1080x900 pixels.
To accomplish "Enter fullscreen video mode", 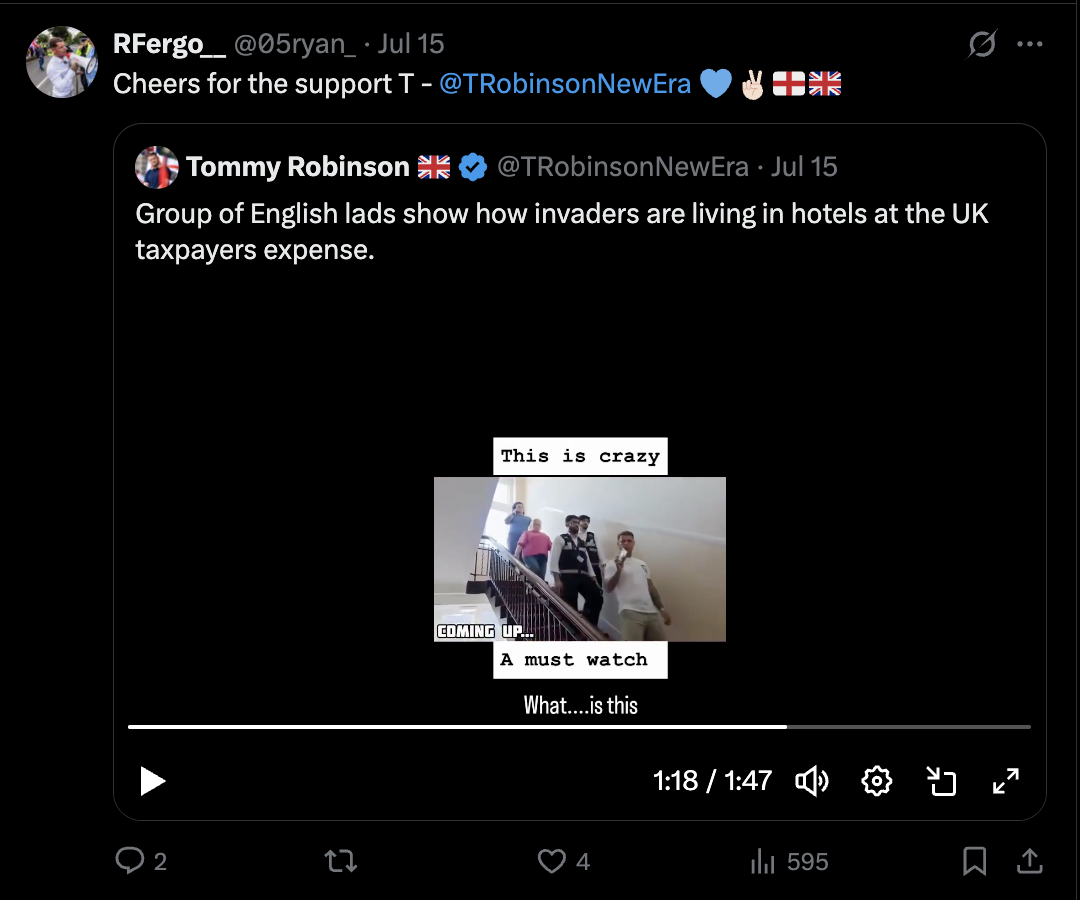I will (x=1005, y=781).
